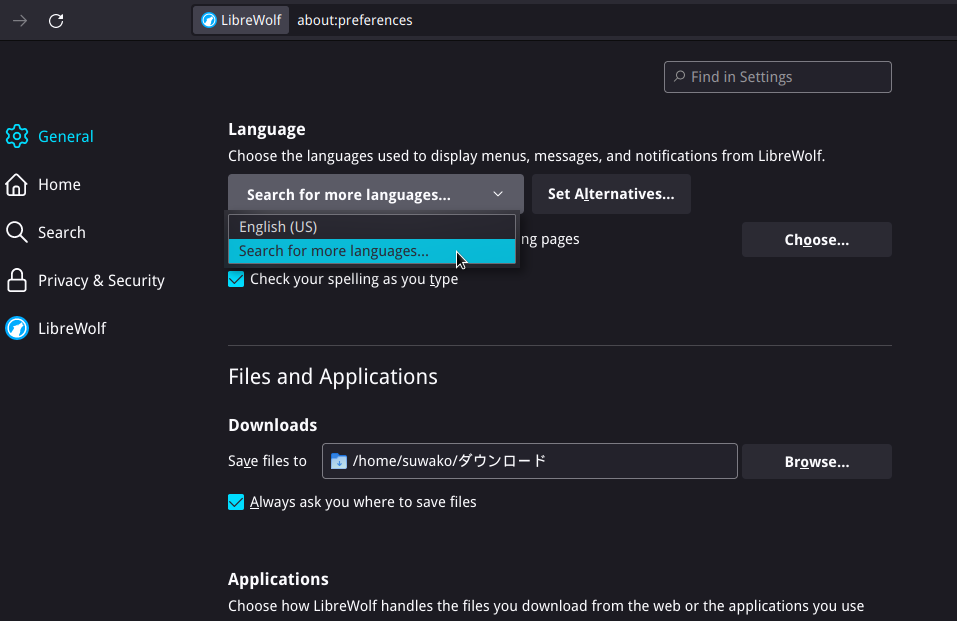Focus the Find in Settings field
Screen dimensions: 957x621
778,77
